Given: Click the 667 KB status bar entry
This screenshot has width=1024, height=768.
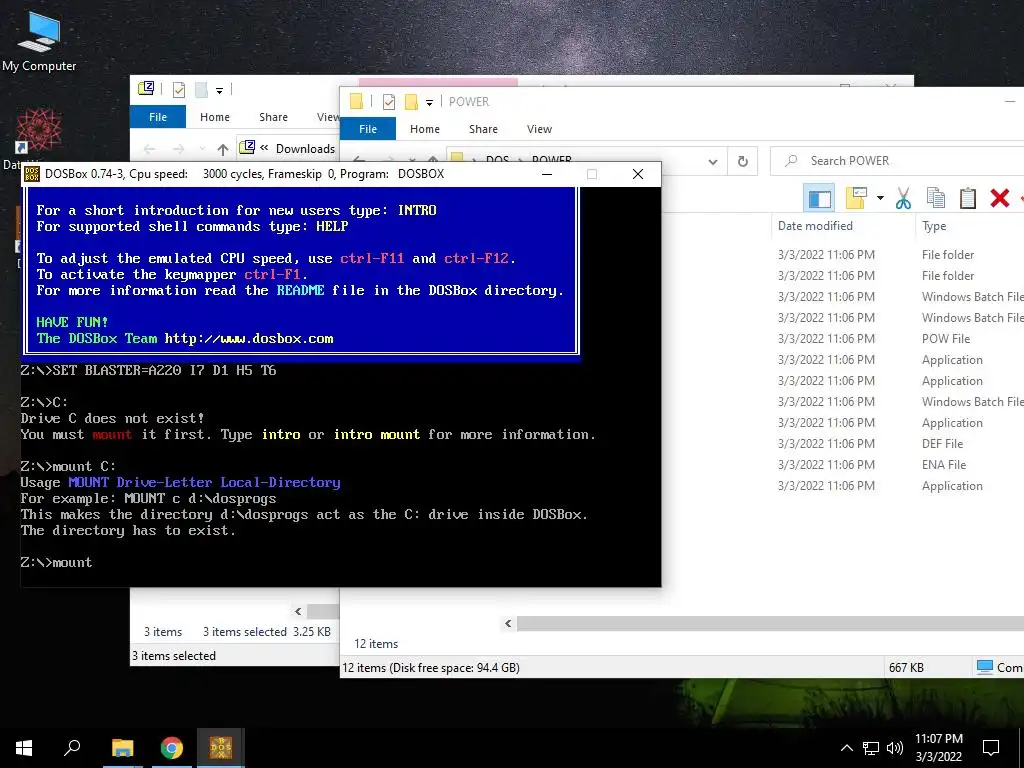Looking at the screenshot, I should [x=906, y=667].
